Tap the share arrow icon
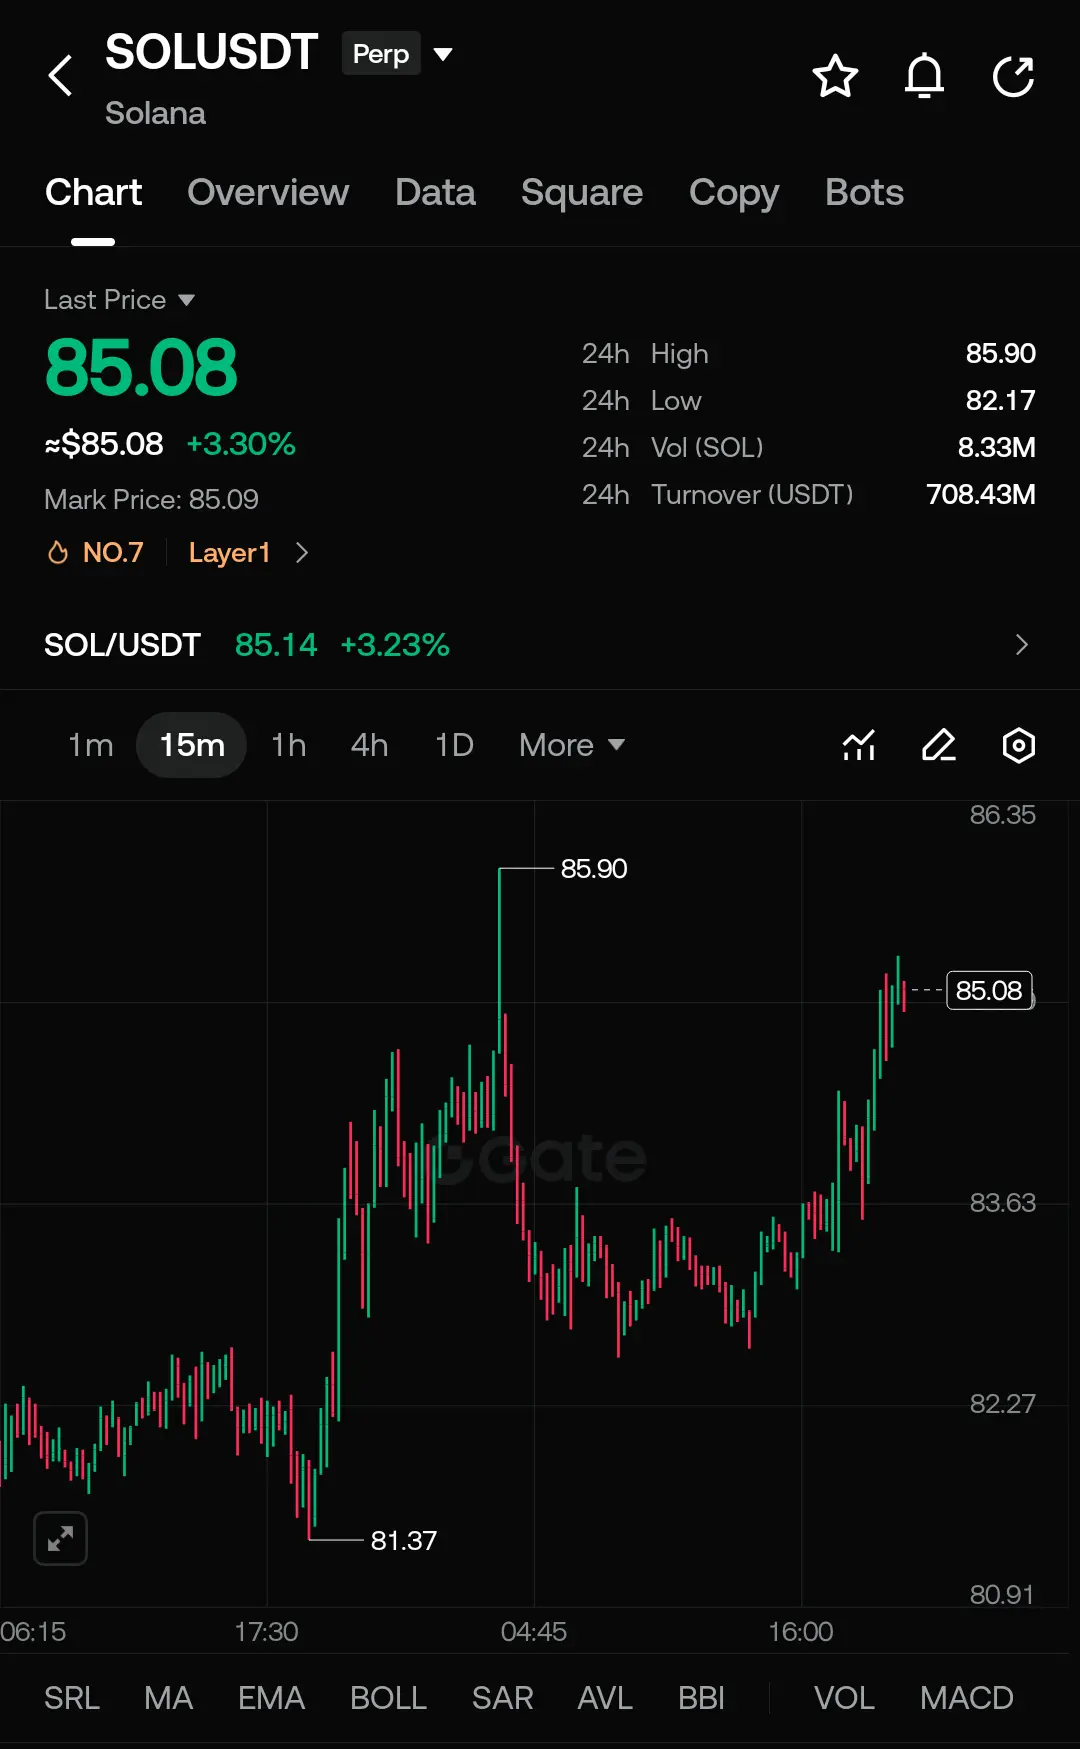 (x=1013, y=76)
